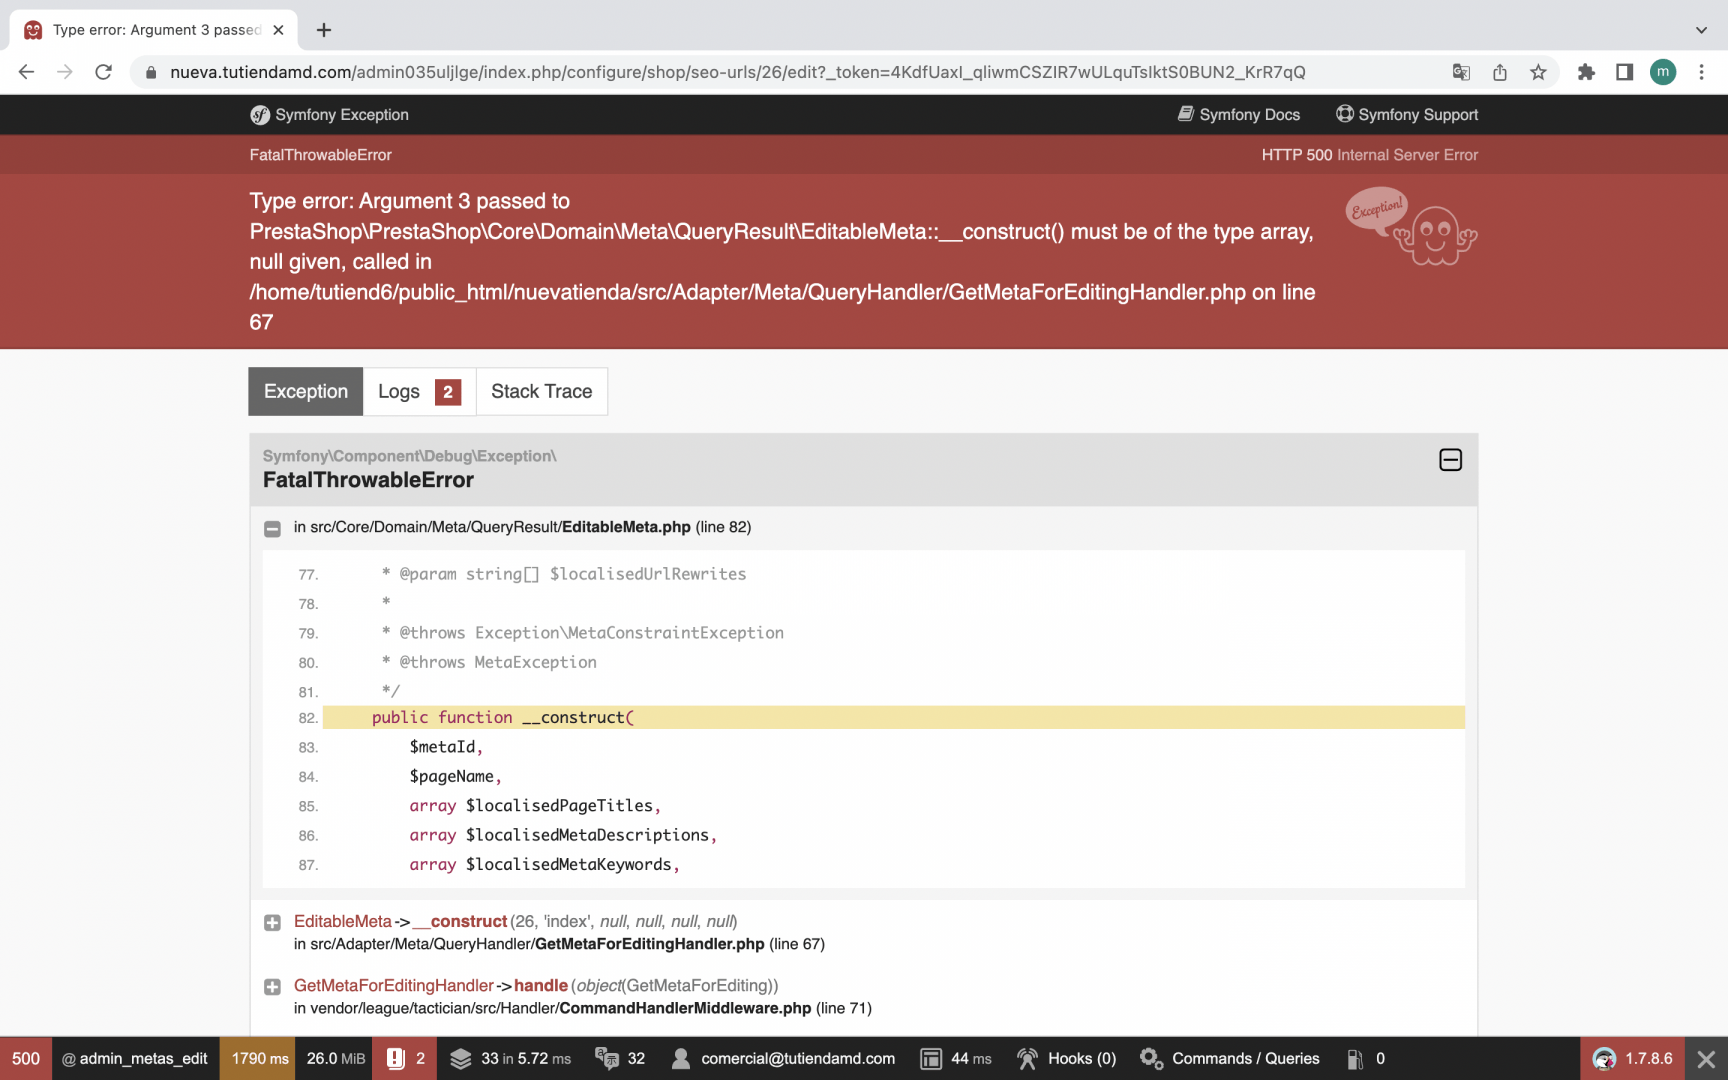
Task: Click the padlock site info icon
Action: (151, 72)
